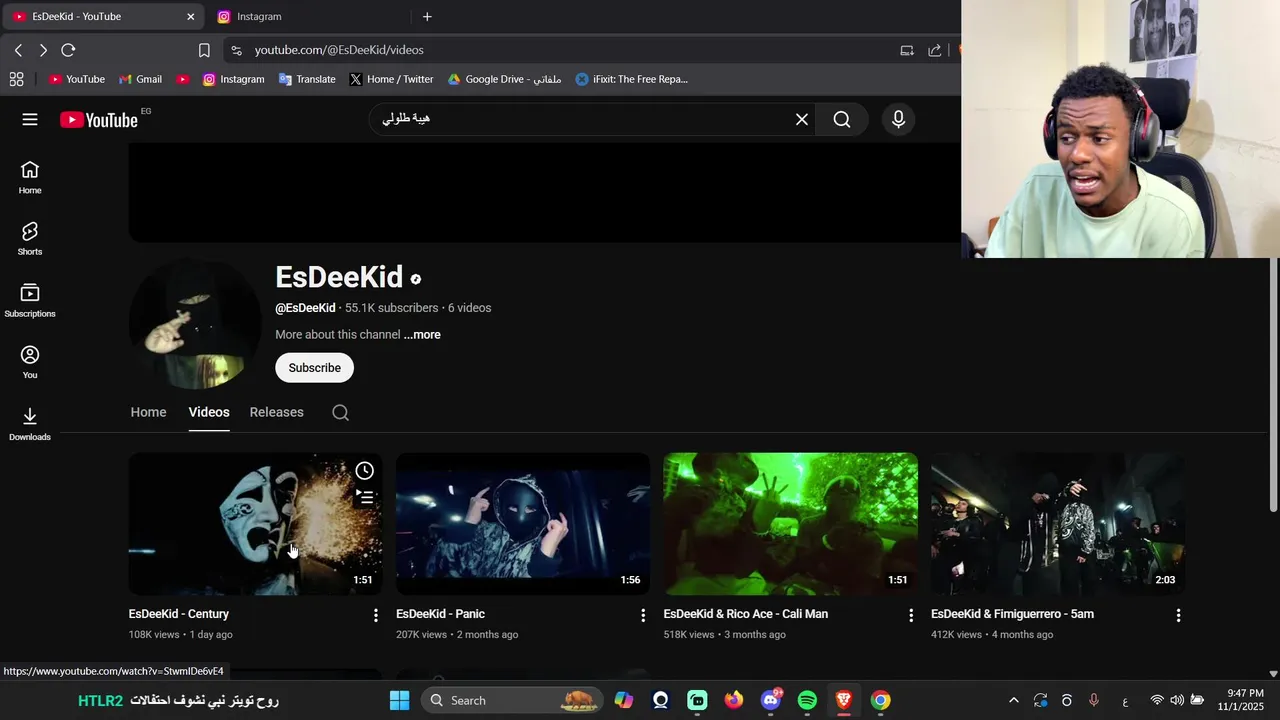Screen dimensions: 1280x720
Task: Go back in the browser
Action: coord(18,50)
